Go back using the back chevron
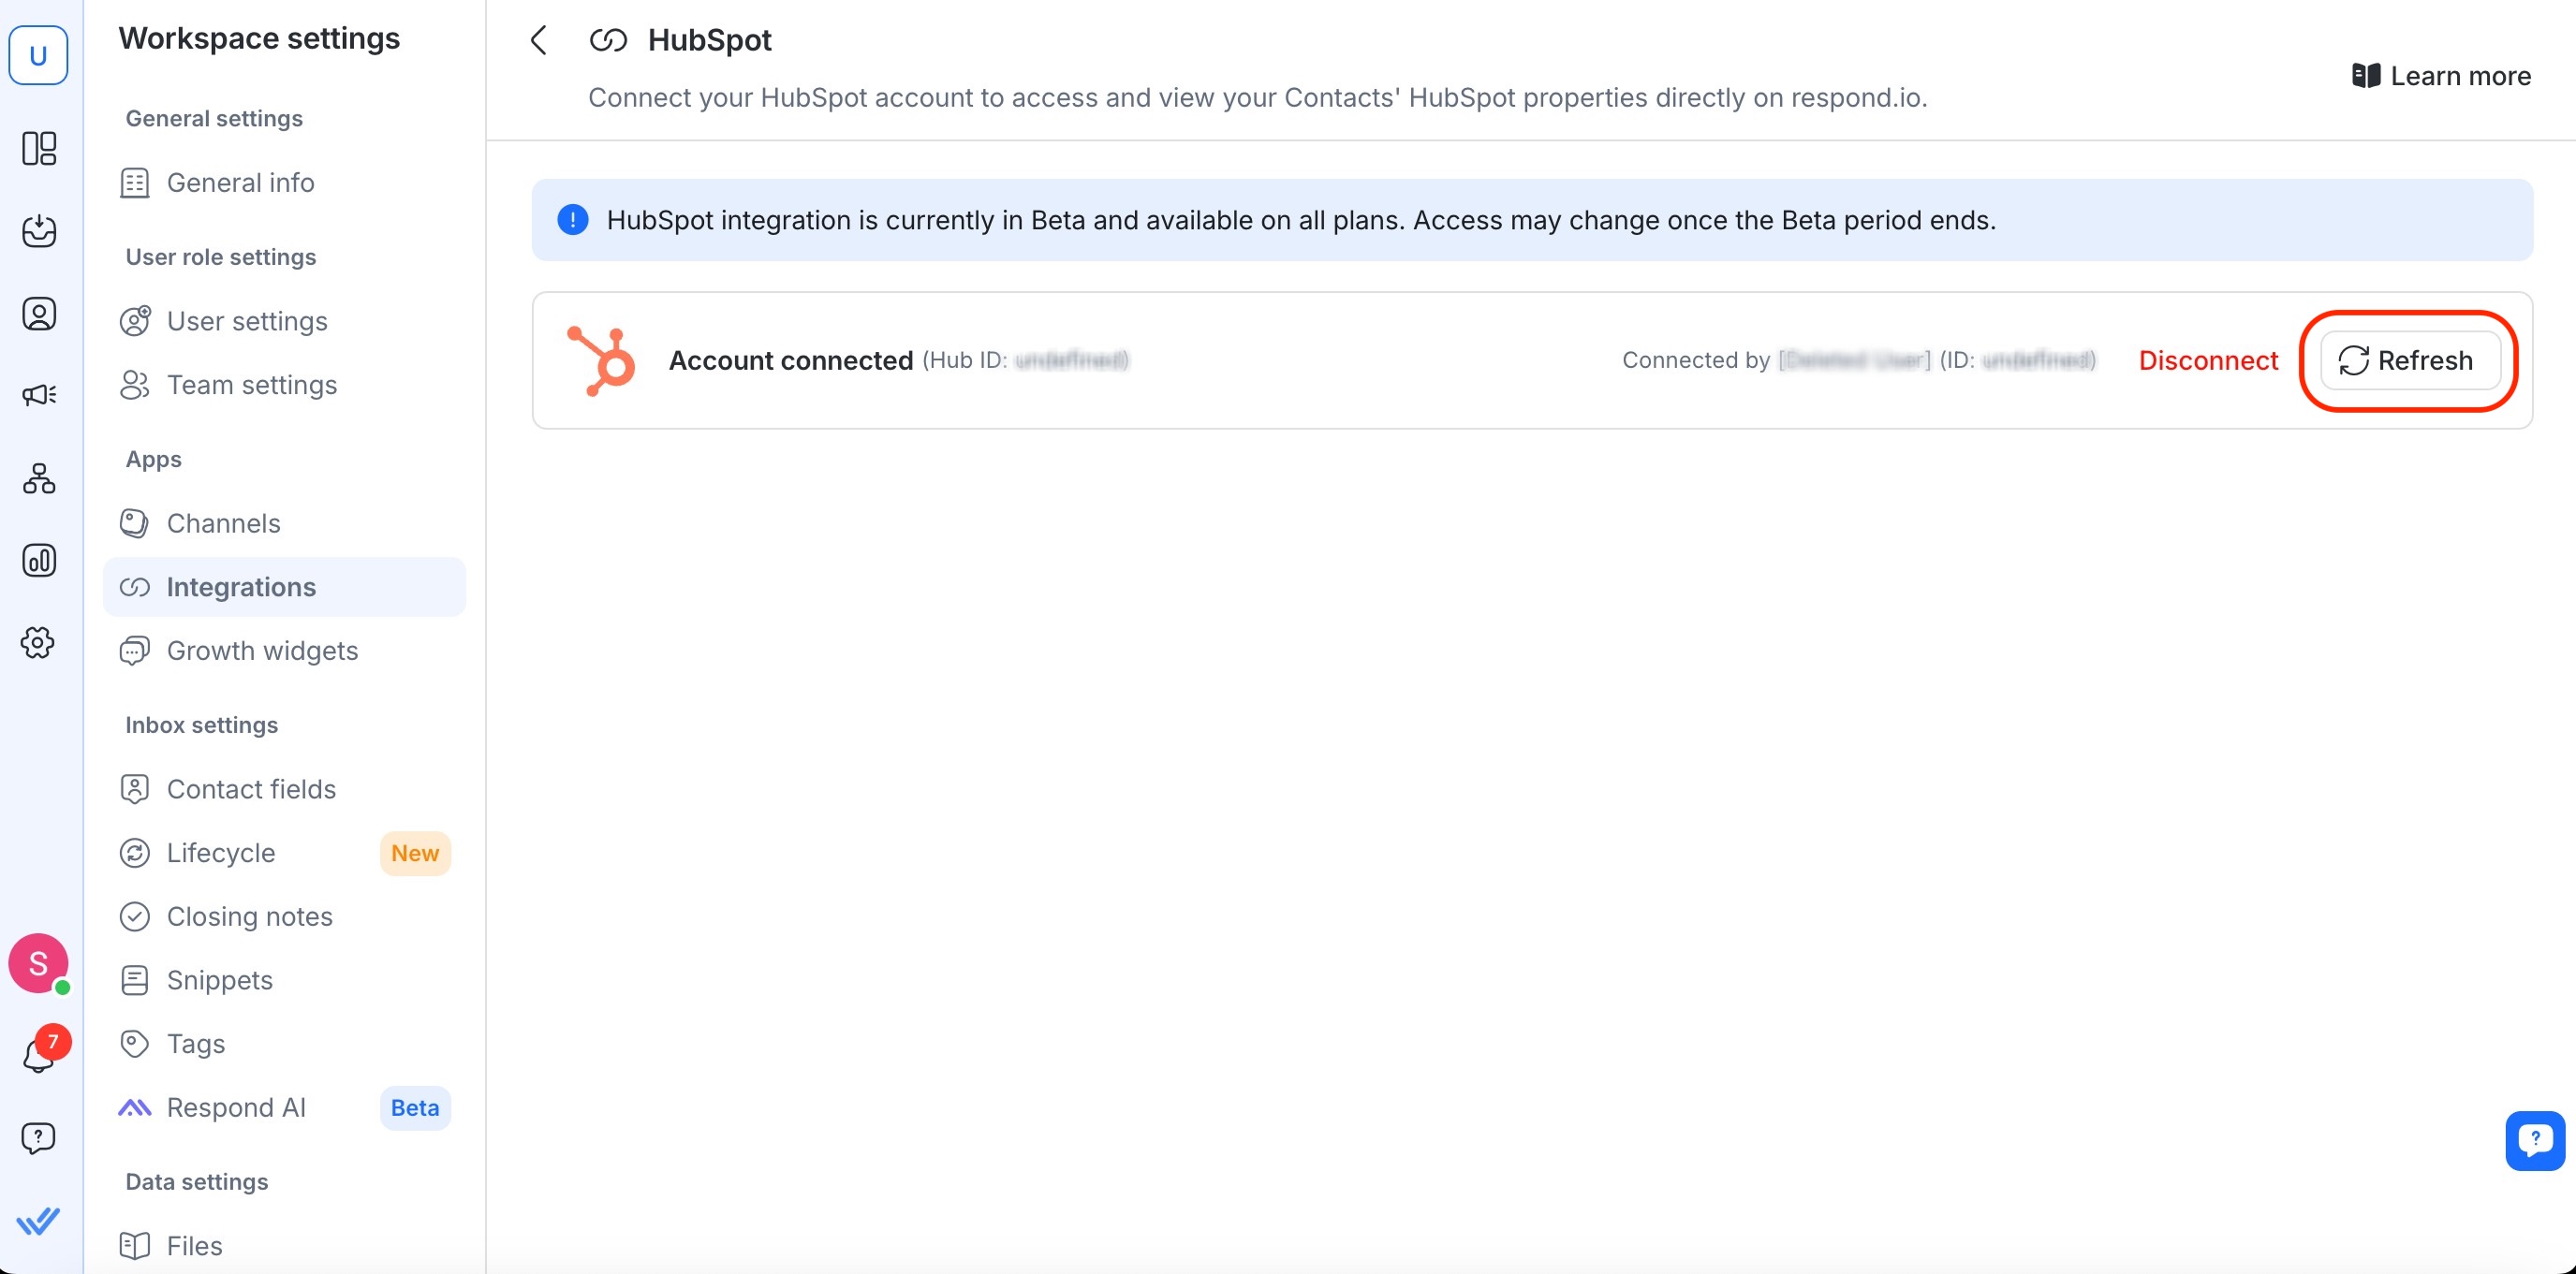Screen dimensions: 2576x1274 539,40
